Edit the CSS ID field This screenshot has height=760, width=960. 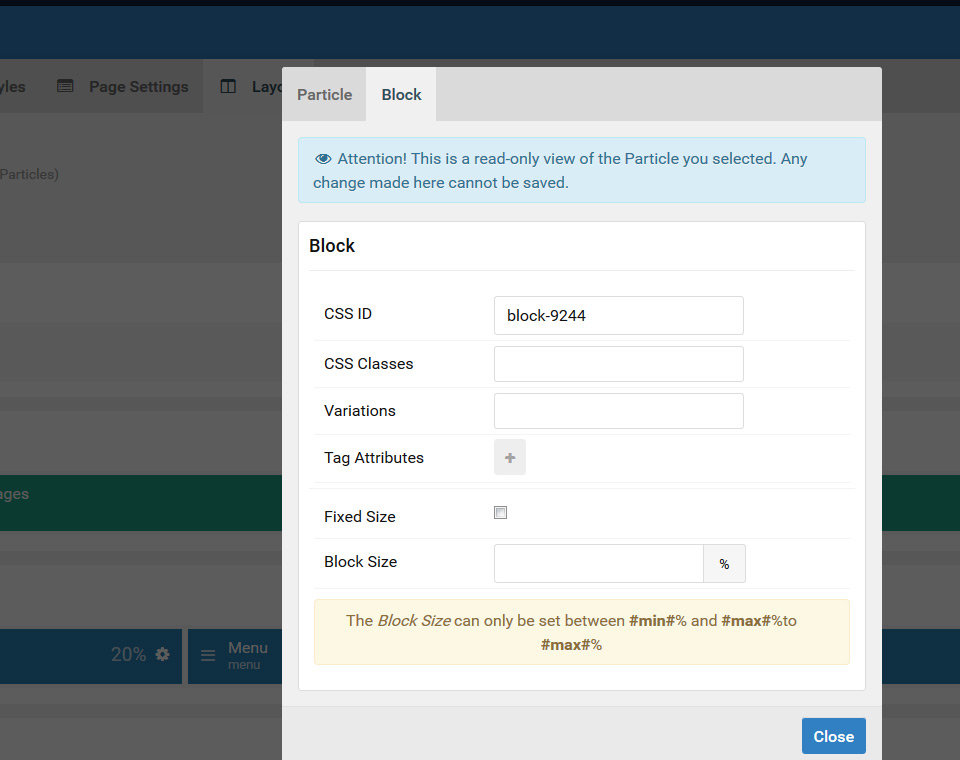(618, 315)
